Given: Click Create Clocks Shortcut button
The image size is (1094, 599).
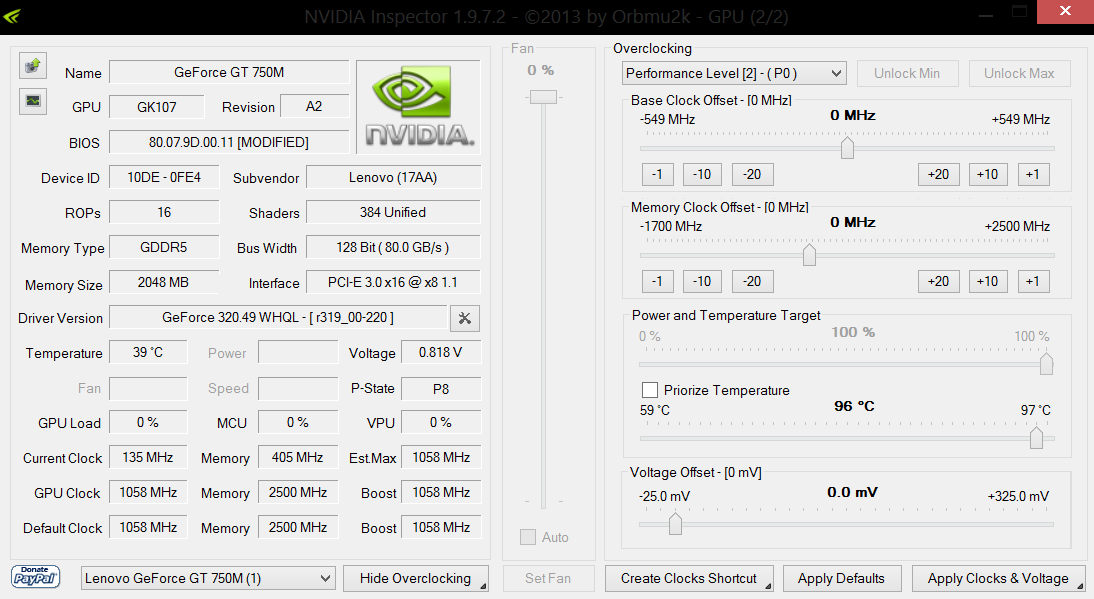Looking at the screenshot, I should (x=689, y=578).
